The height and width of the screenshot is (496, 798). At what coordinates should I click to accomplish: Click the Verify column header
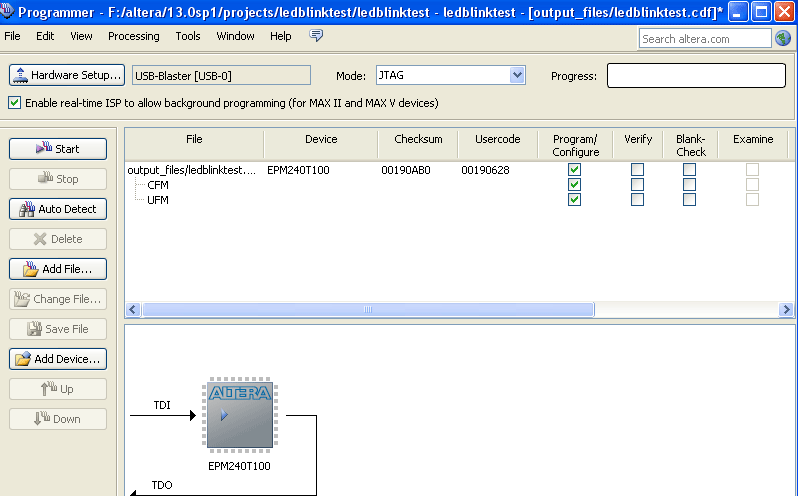tap(637, 144)
